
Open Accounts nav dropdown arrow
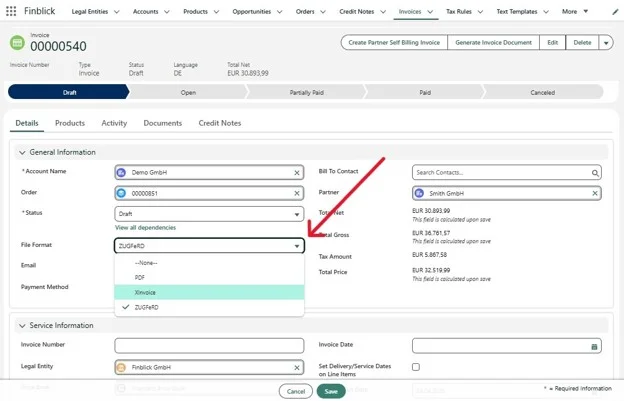coord(167,12)
